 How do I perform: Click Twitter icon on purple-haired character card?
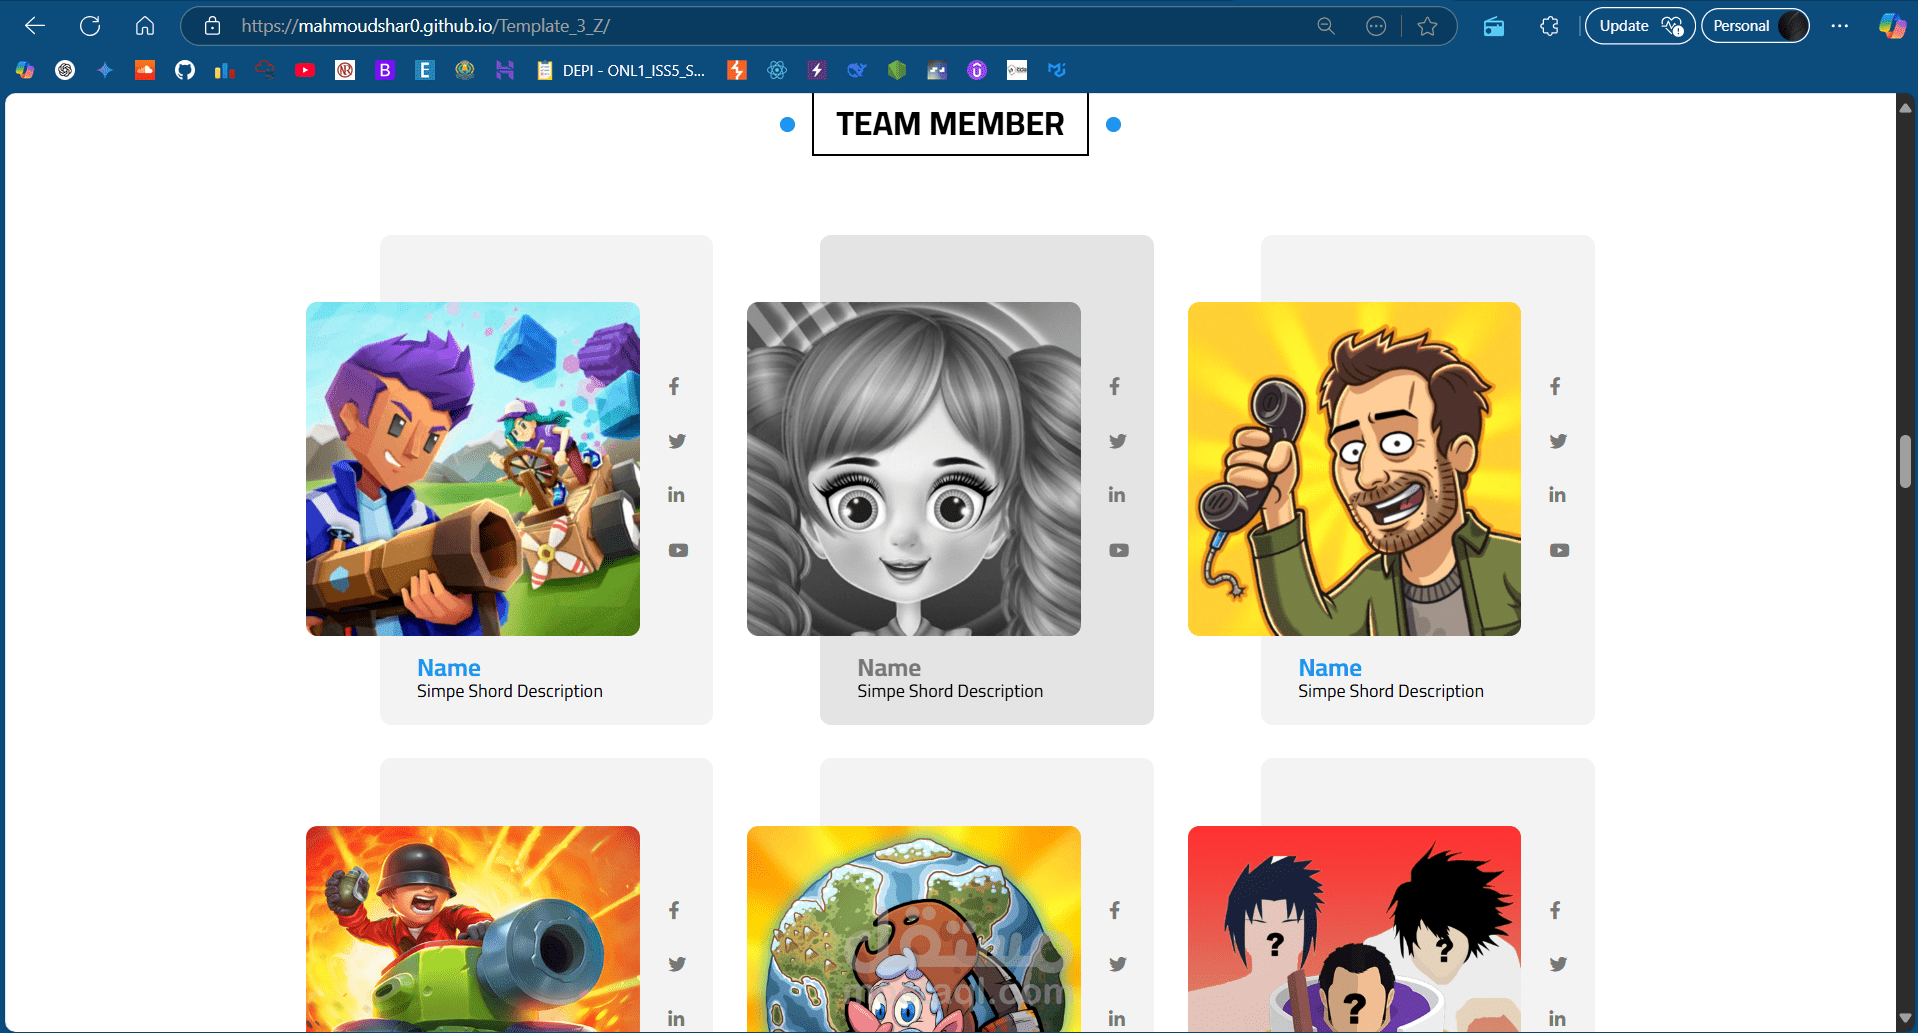pyautogui.click(x=677, y=441)
